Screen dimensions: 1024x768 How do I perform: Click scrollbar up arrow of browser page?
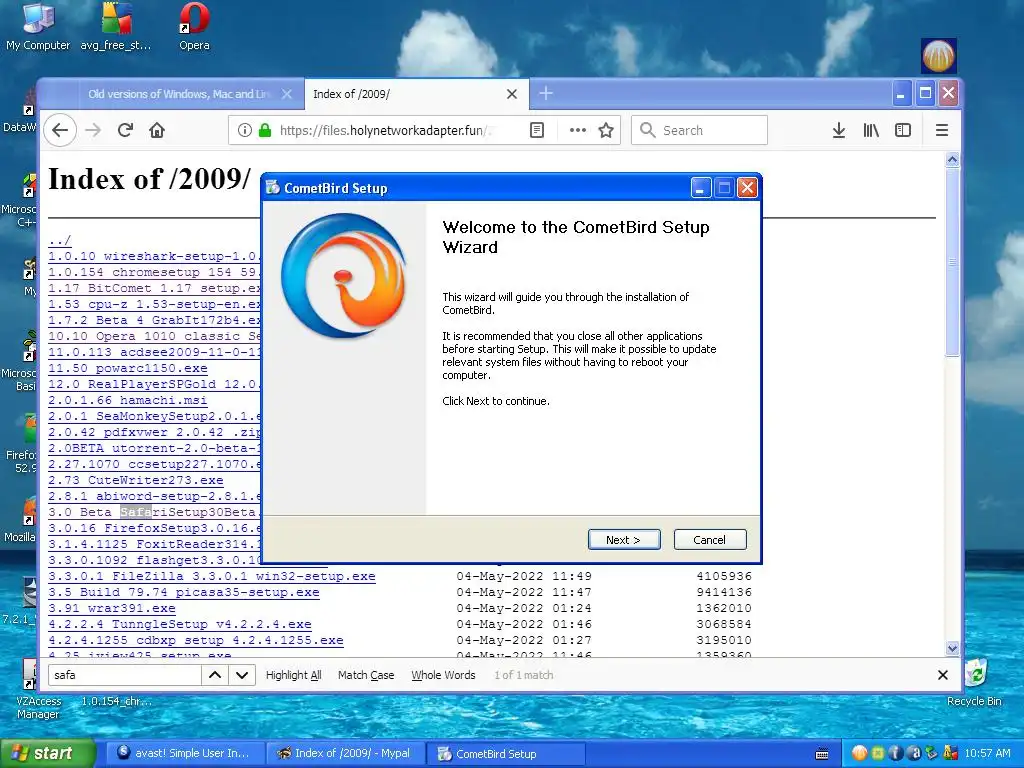(x=952, y=159)
